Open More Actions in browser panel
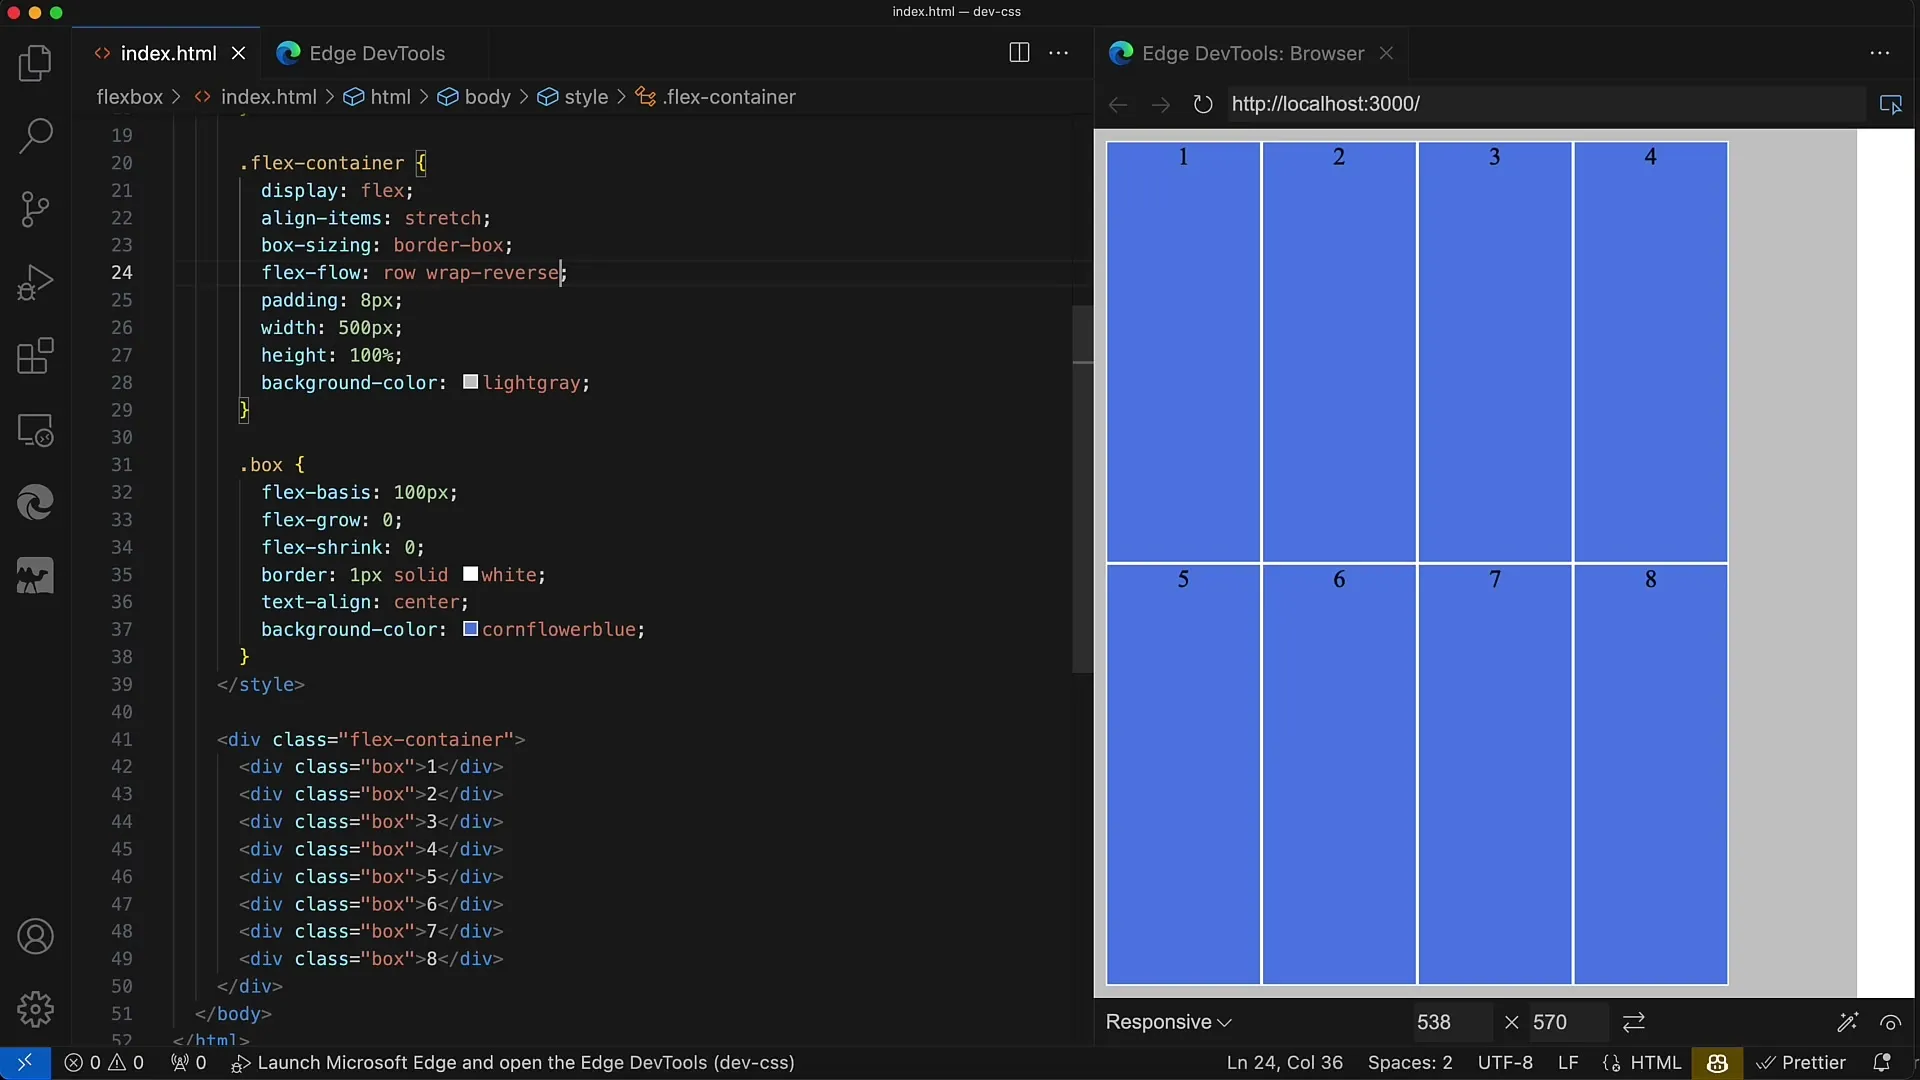The height and width of the screenshot is (1080, 1920). pos(1880,53)
